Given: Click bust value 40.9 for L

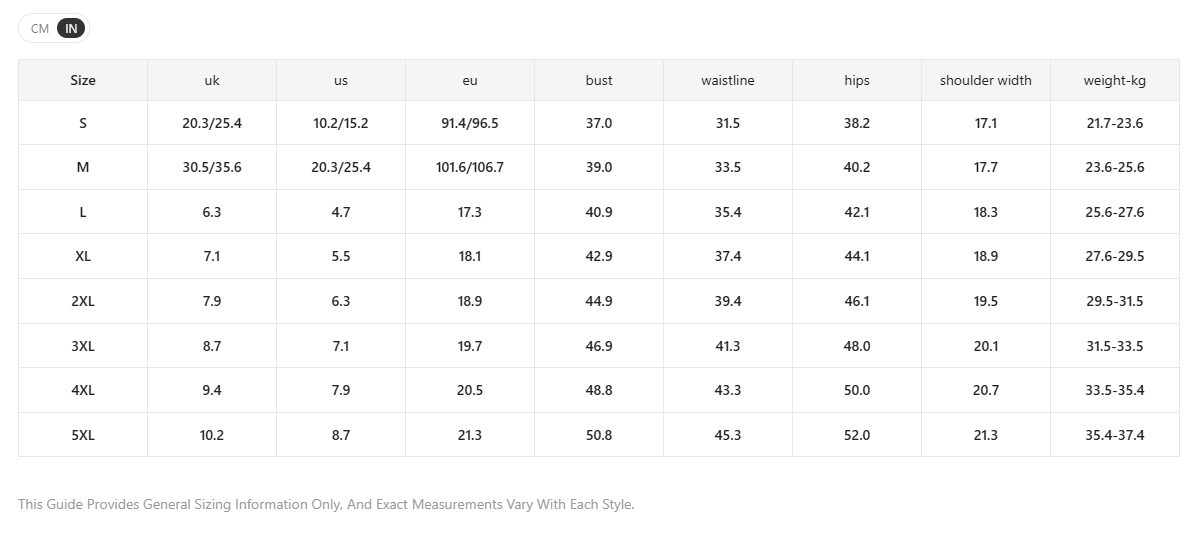Looking at the screenshot, I should coord(599,212).
